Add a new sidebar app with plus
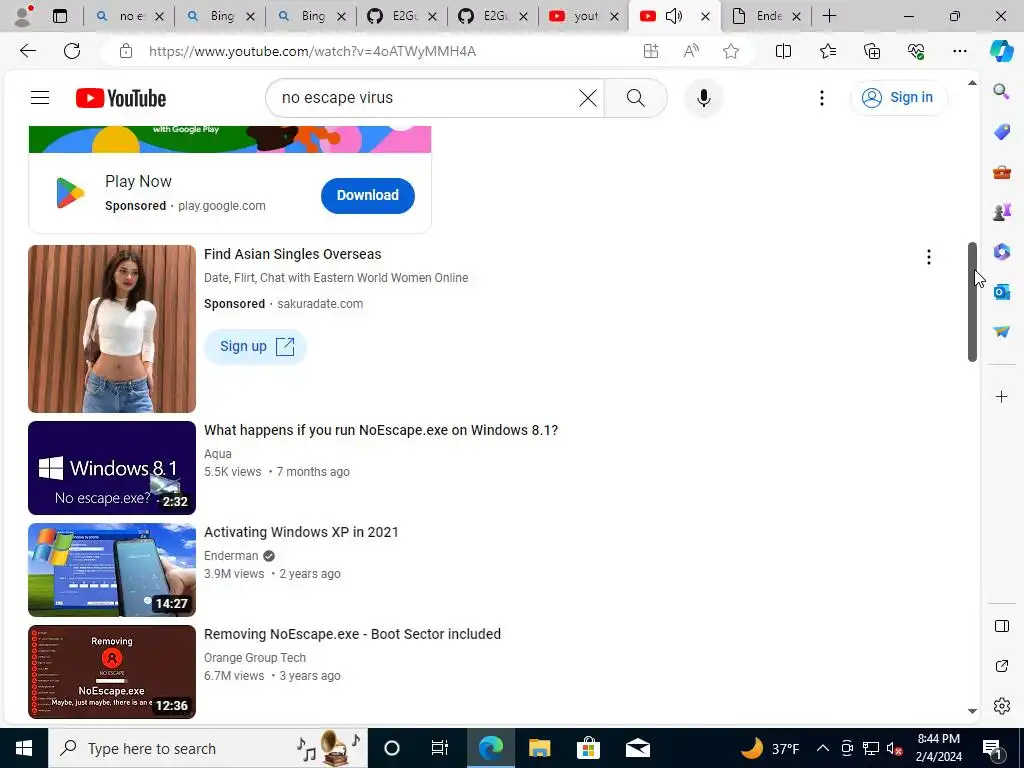 [1001, 396]
